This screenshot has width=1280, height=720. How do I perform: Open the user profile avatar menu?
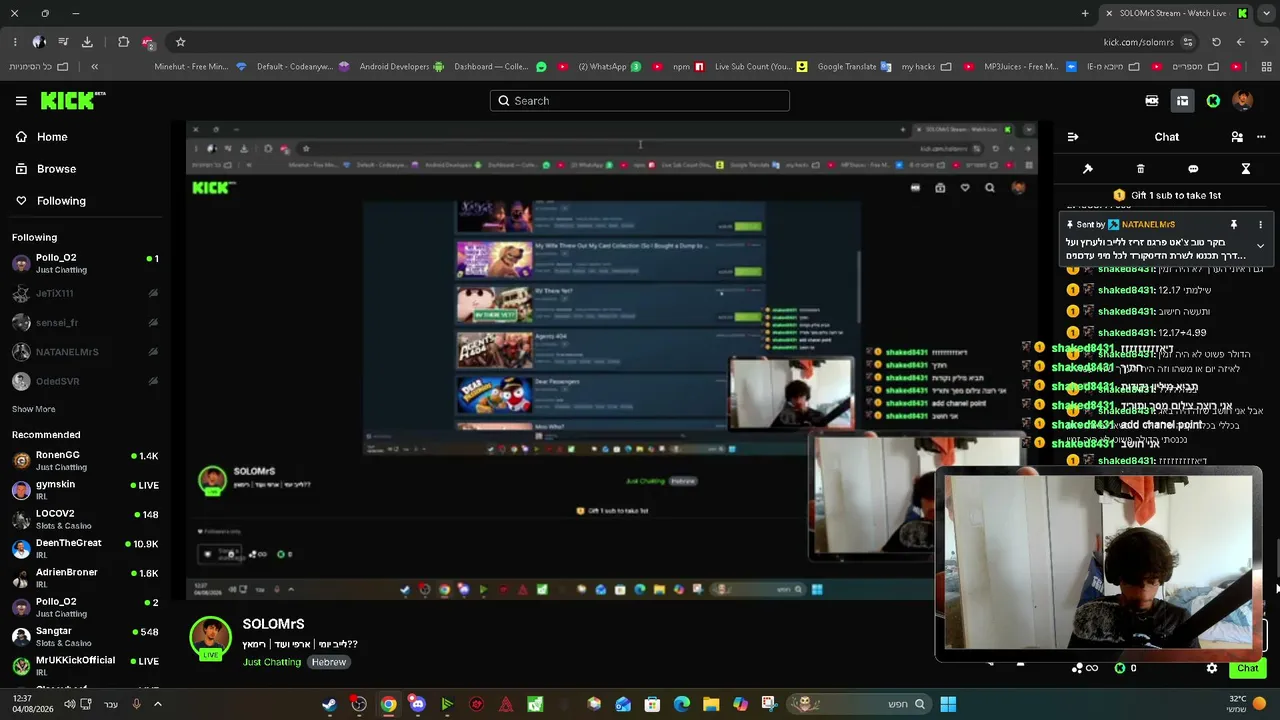(1243, 101)
